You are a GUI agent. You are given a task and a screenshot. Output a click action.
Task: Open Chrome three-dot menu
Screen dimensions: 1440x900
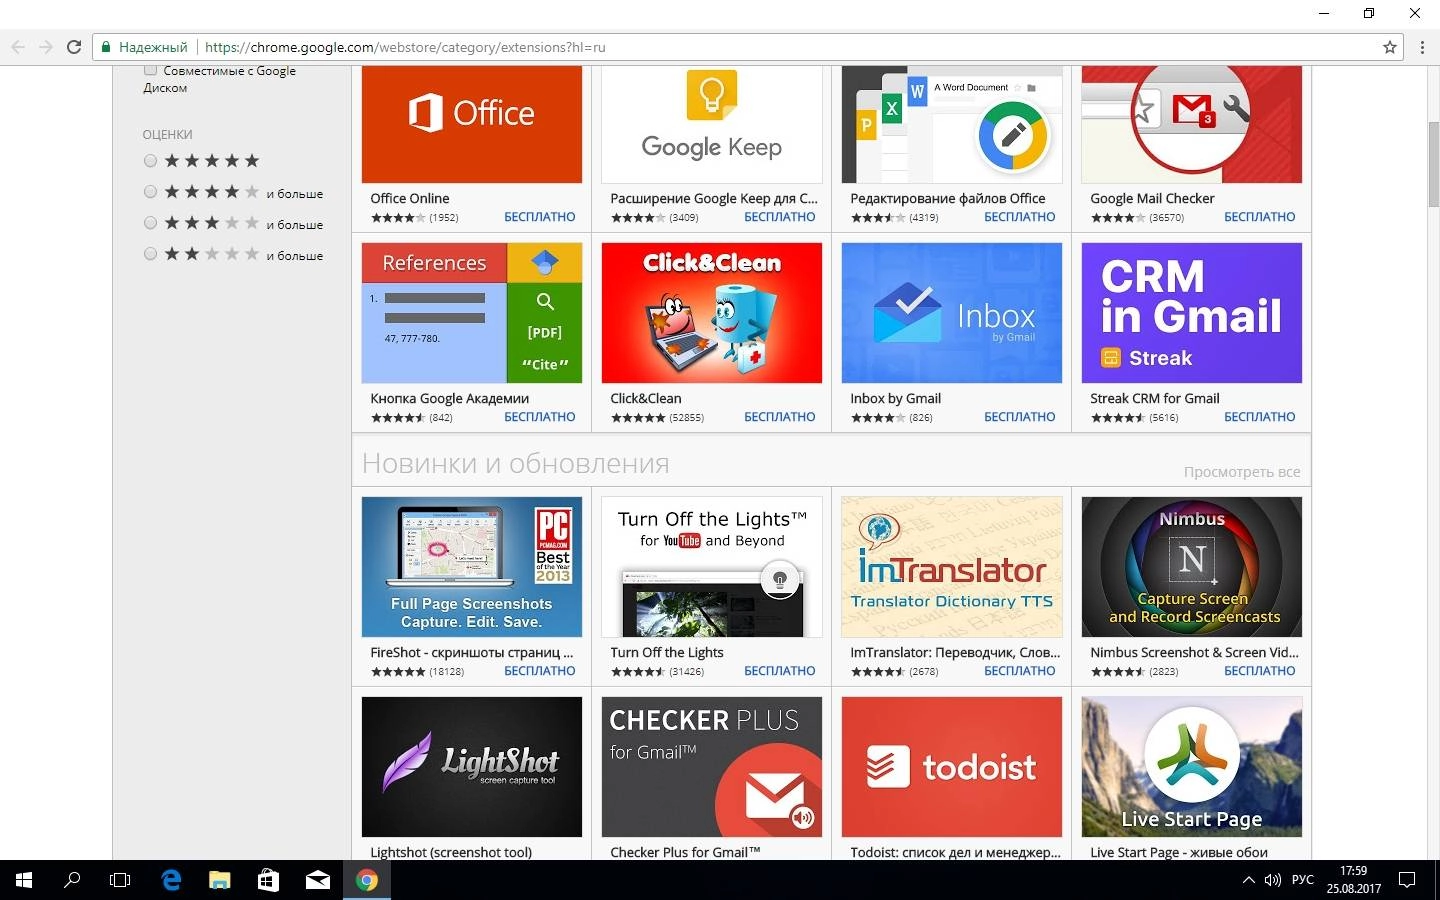coord(1422,47)
